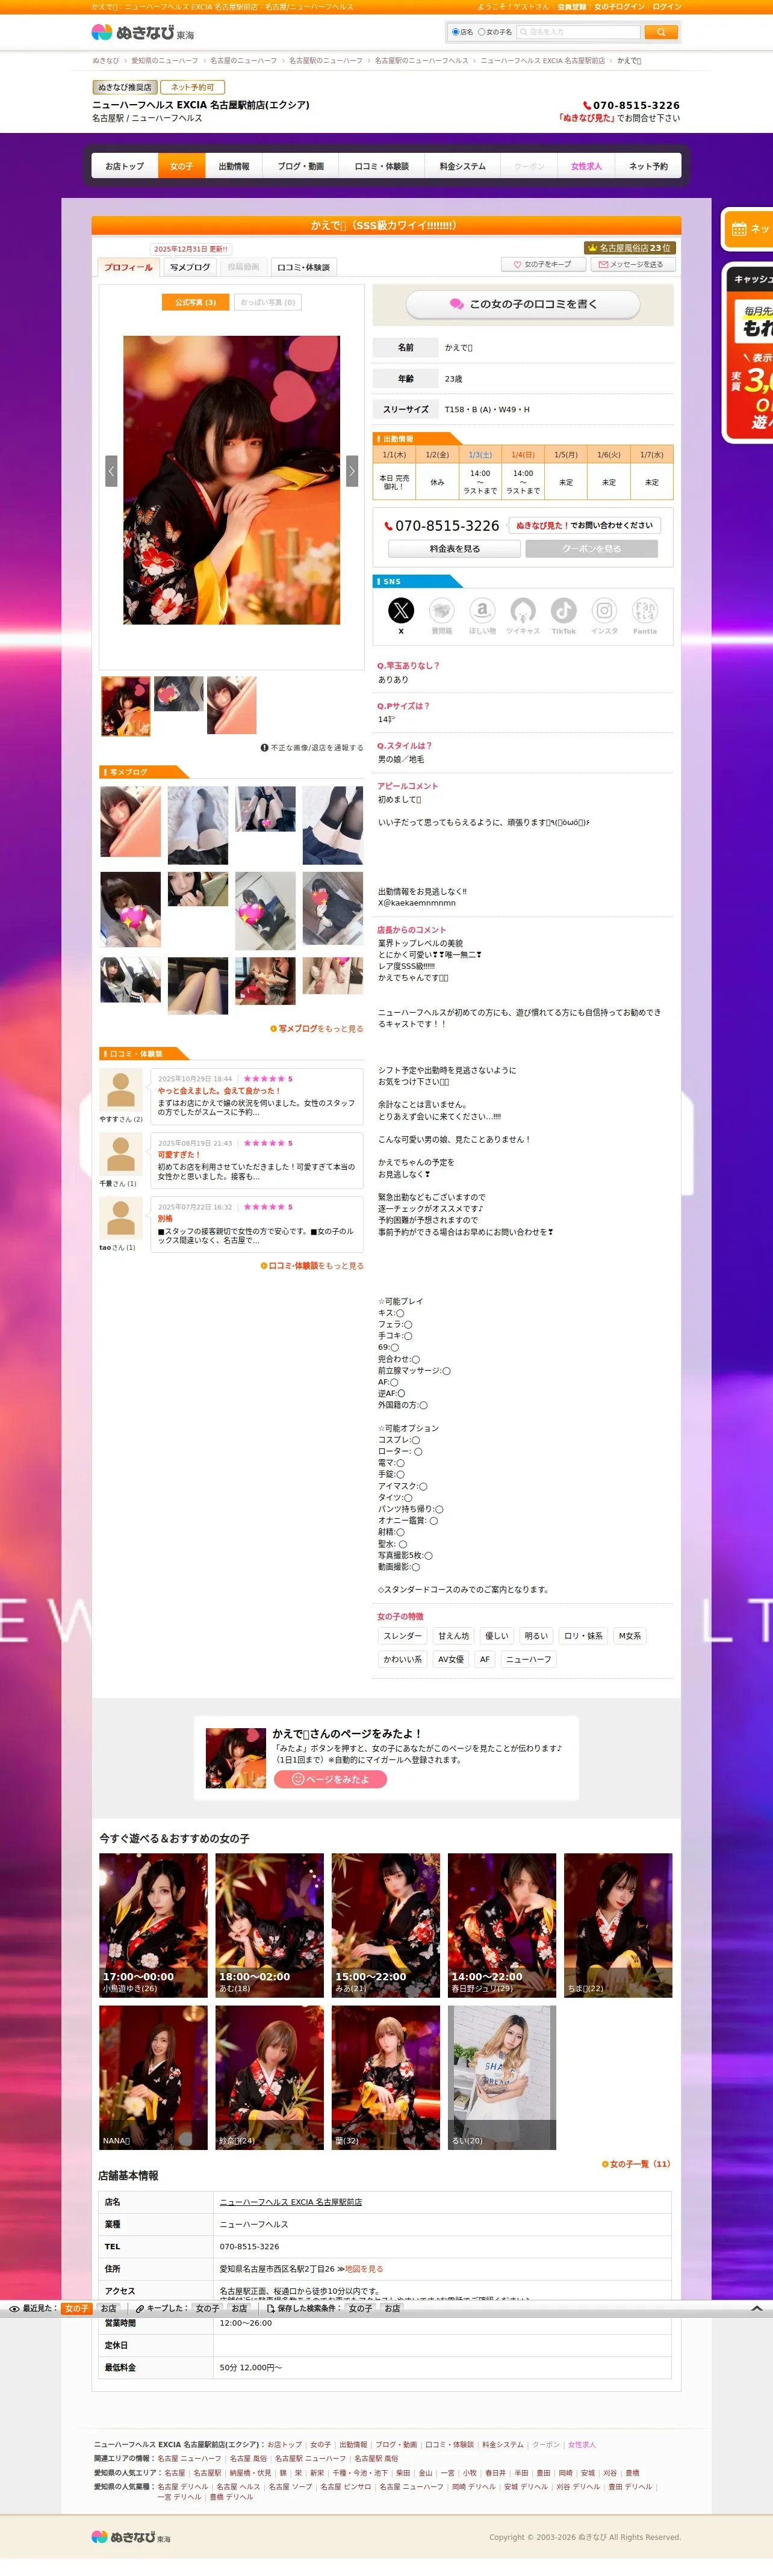
Task: Click the ぬきなび site logo in header
Action: click(142, 32)
